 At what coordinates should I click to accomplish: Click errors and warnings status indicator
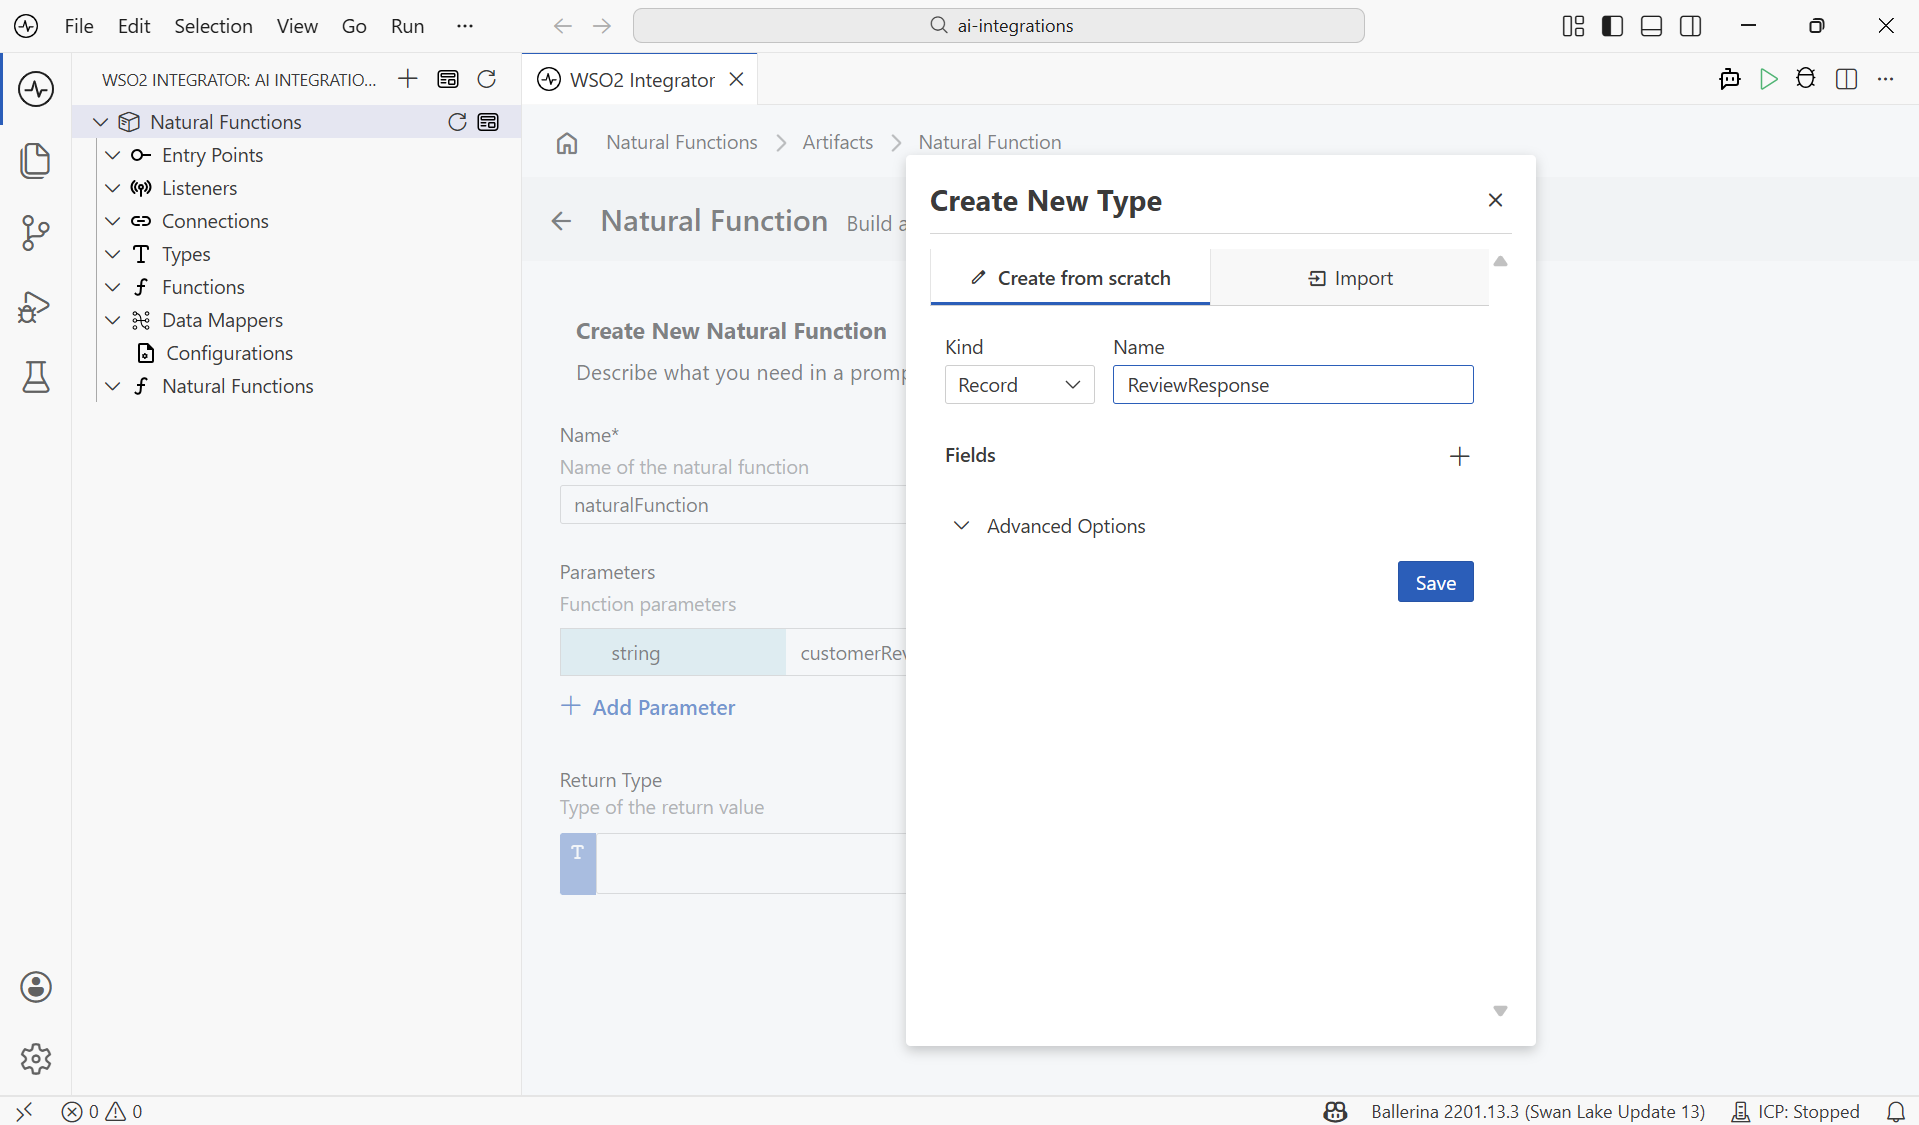pos(102,1111)
